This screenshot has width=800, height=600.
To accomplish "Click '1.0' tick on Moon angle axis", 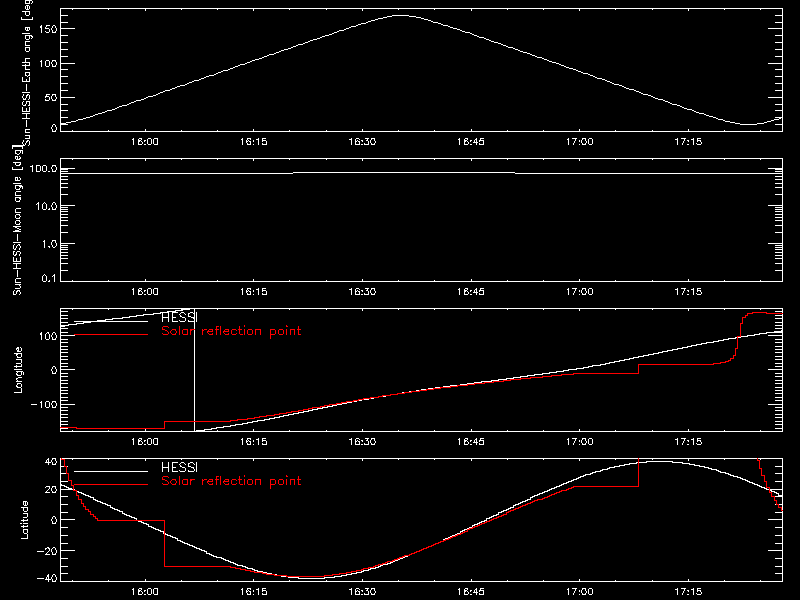I will [49, 244].
